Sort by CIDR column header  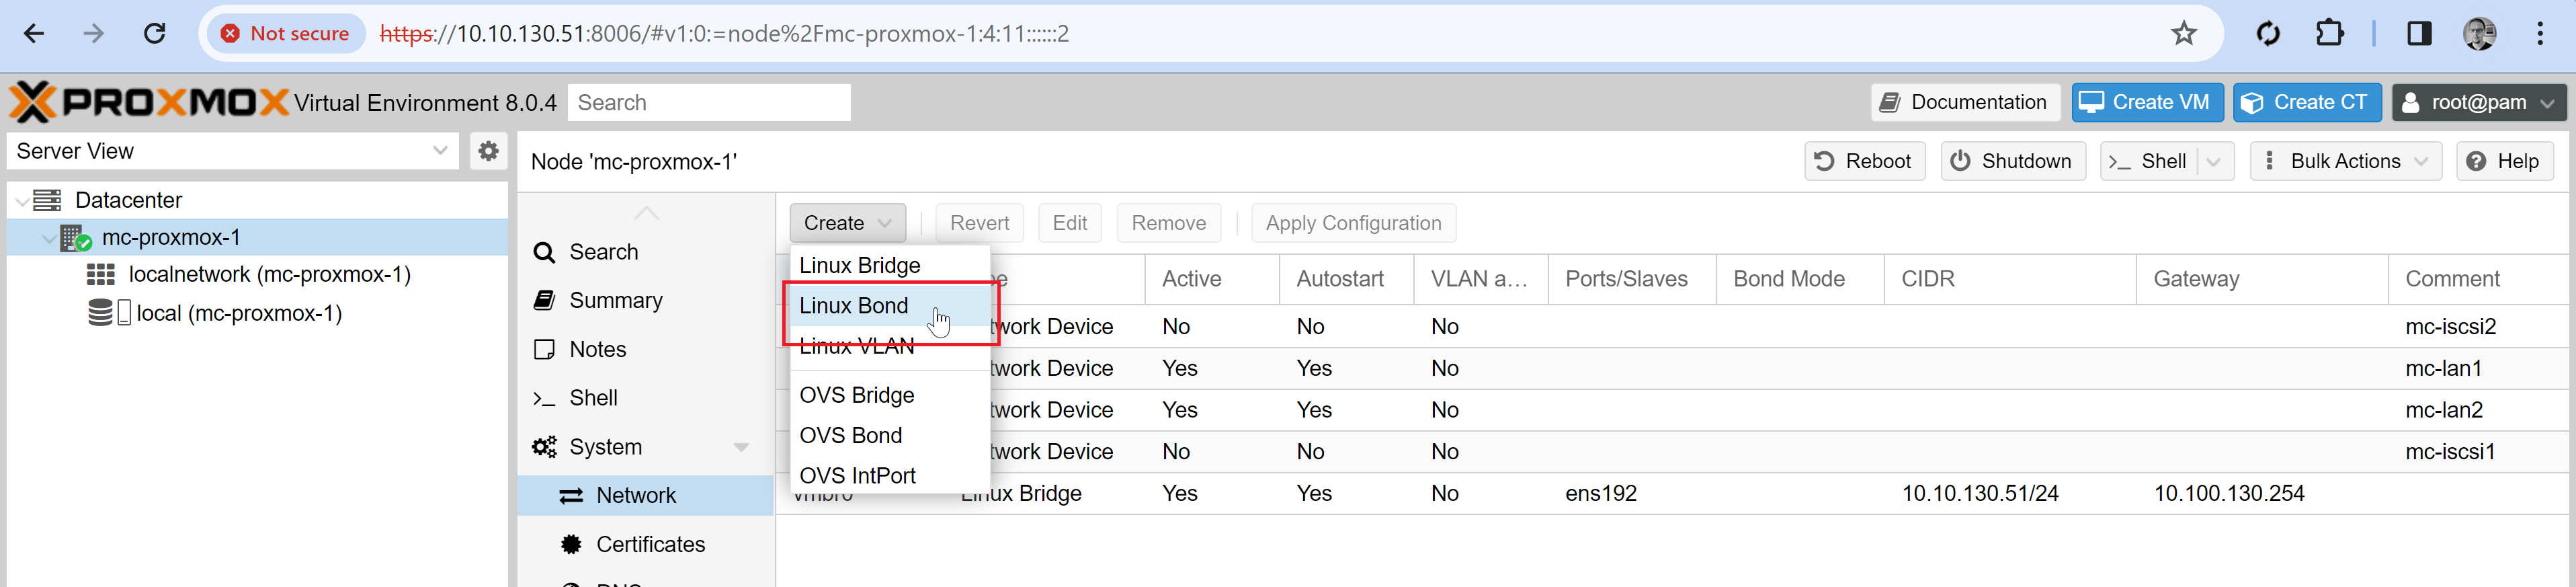coord(2010,279)
